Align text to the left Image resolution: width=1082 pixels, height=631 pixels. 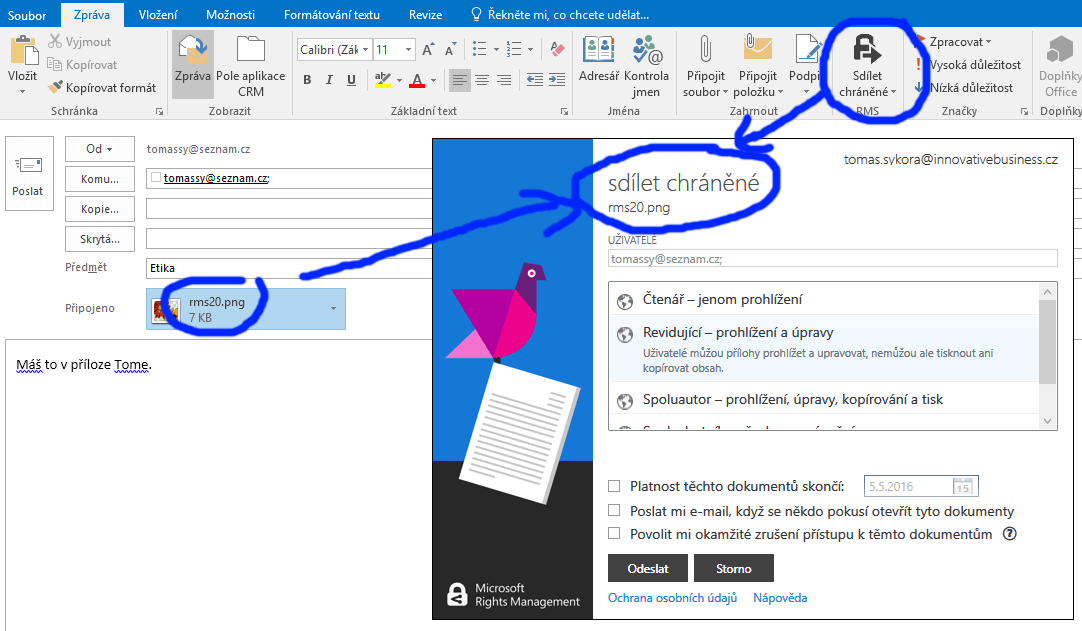pos(459,80)
